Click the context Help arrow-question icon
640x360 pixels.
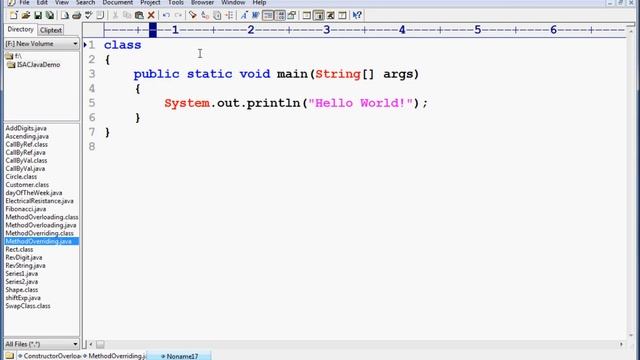click(357, 16)
